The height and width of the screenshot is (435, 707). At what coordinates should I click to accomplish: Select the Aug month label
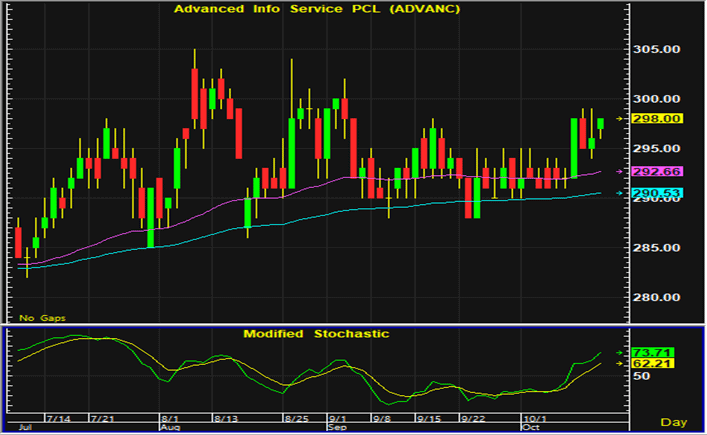pyautogui.click(x=170, y=426)
